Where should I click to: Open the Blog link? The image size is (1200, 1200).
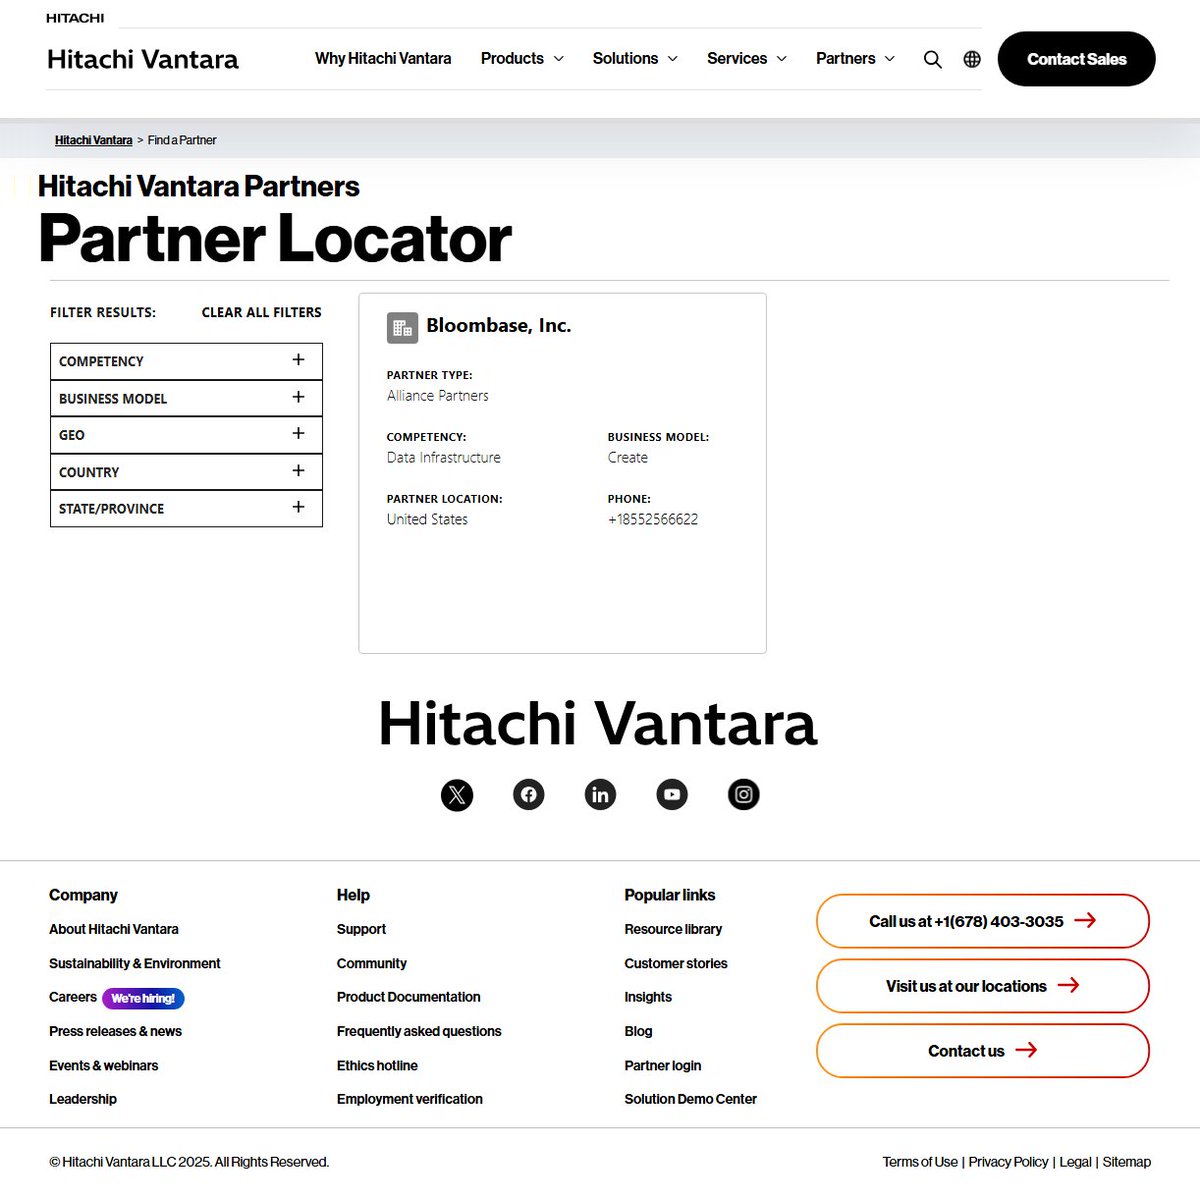tap(638, 1031)
